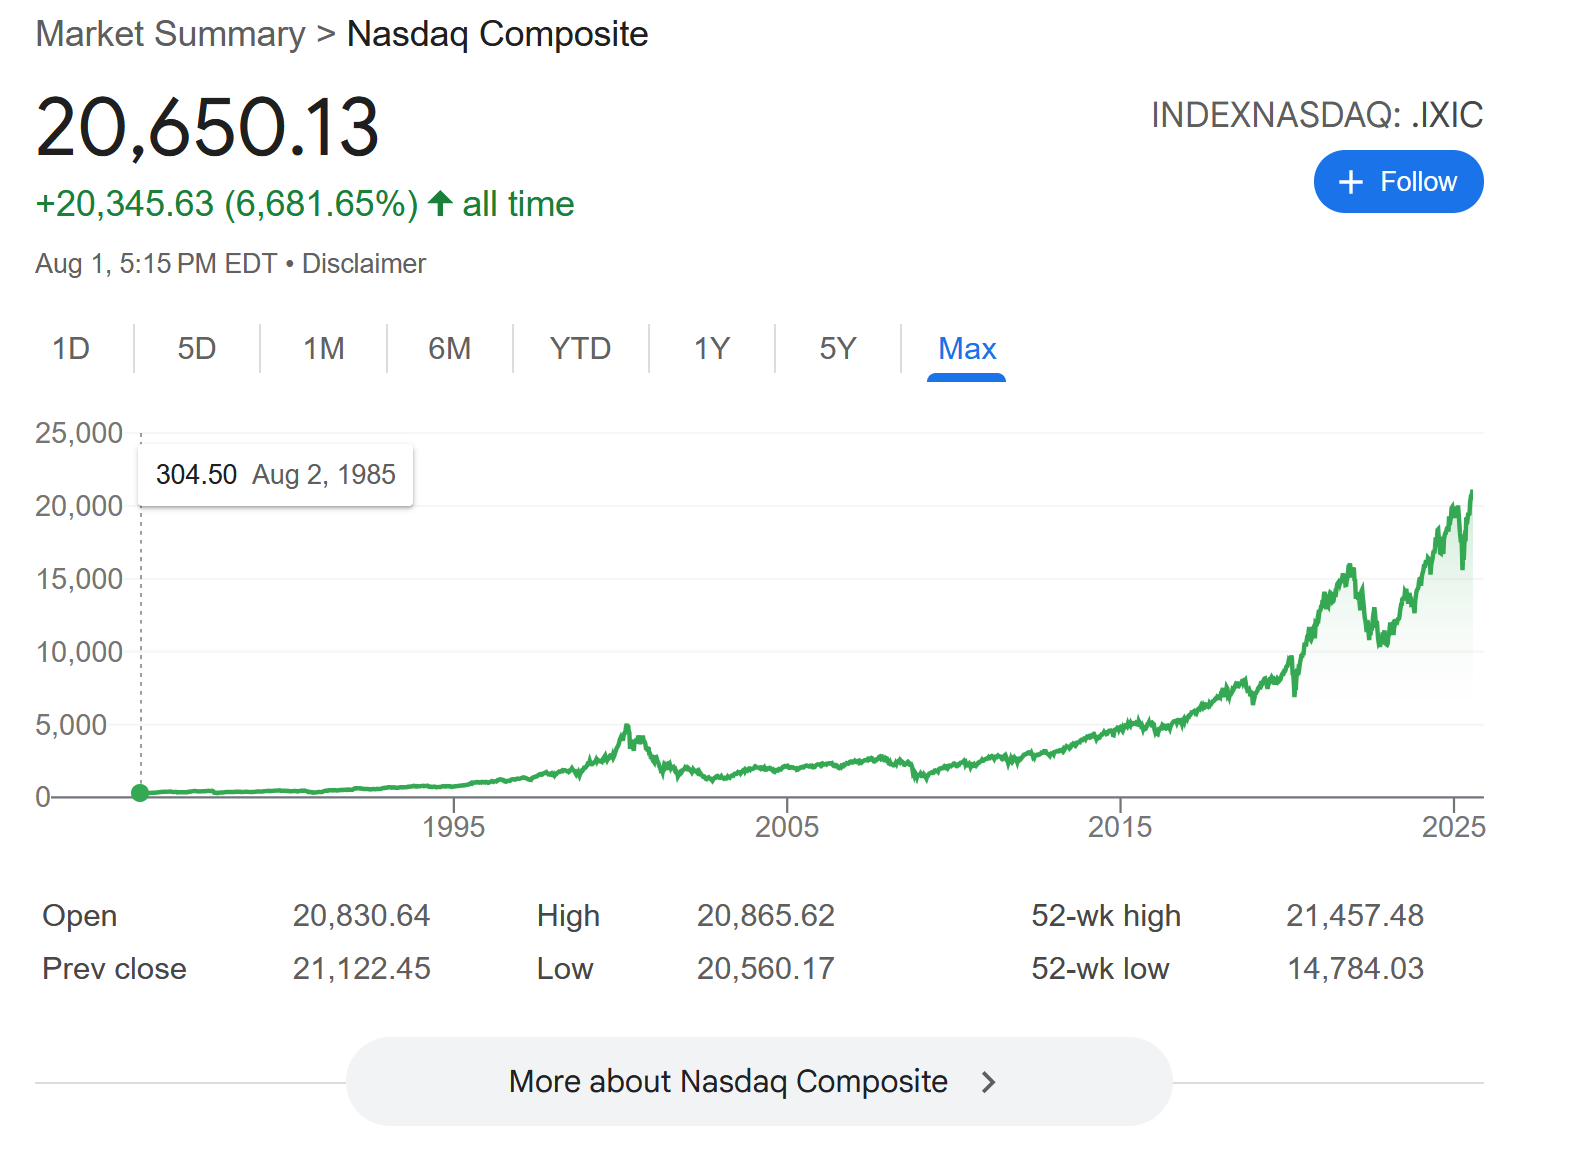This screenshot has width=1584, height=1162.
Task: View the 1Y chart range
Action: click(711, 349)
